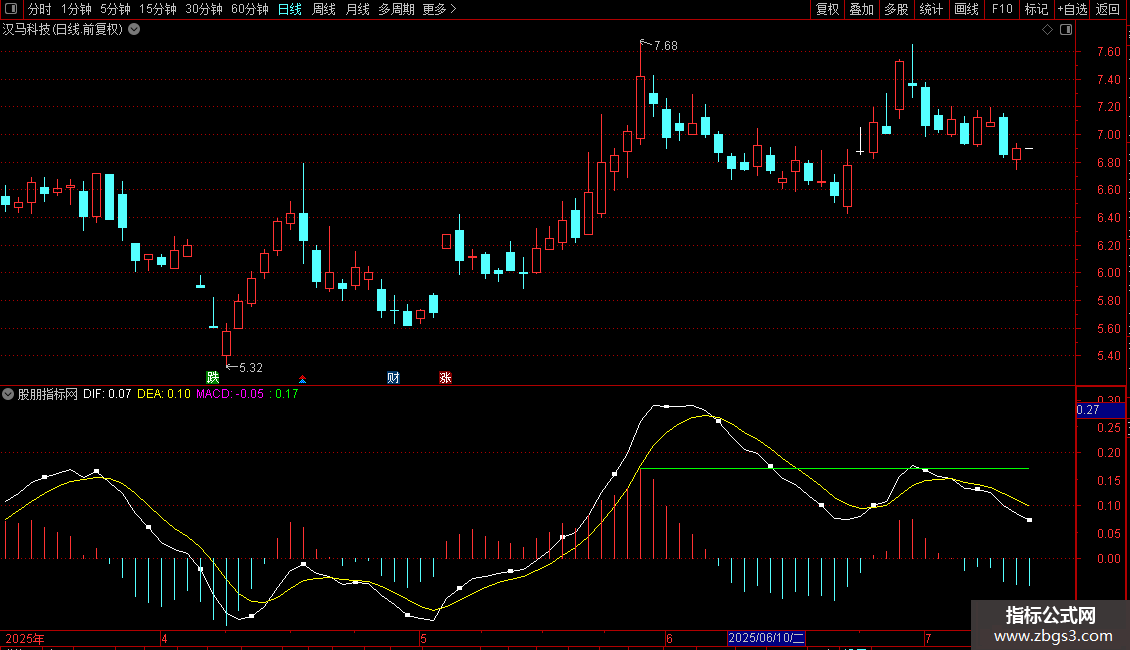
Task: Switch to 日线 daily chart
Action: (x=290, y=9)
